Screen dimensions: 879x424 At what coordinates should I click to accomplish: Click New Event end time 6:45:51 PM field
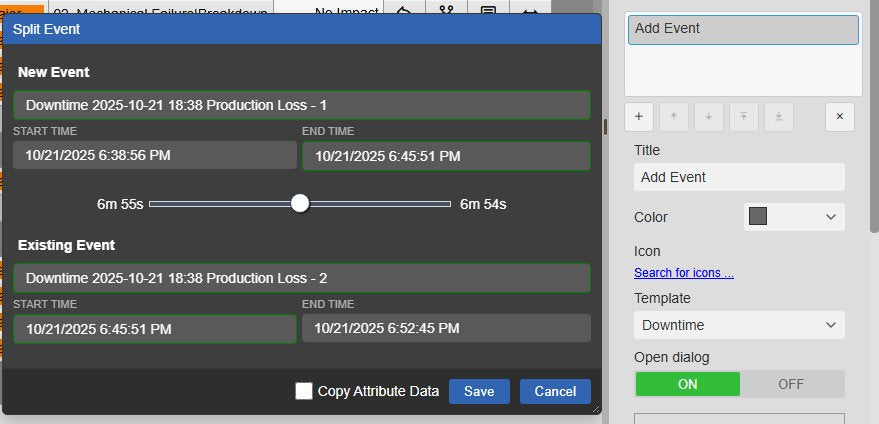tap(446, 156)
